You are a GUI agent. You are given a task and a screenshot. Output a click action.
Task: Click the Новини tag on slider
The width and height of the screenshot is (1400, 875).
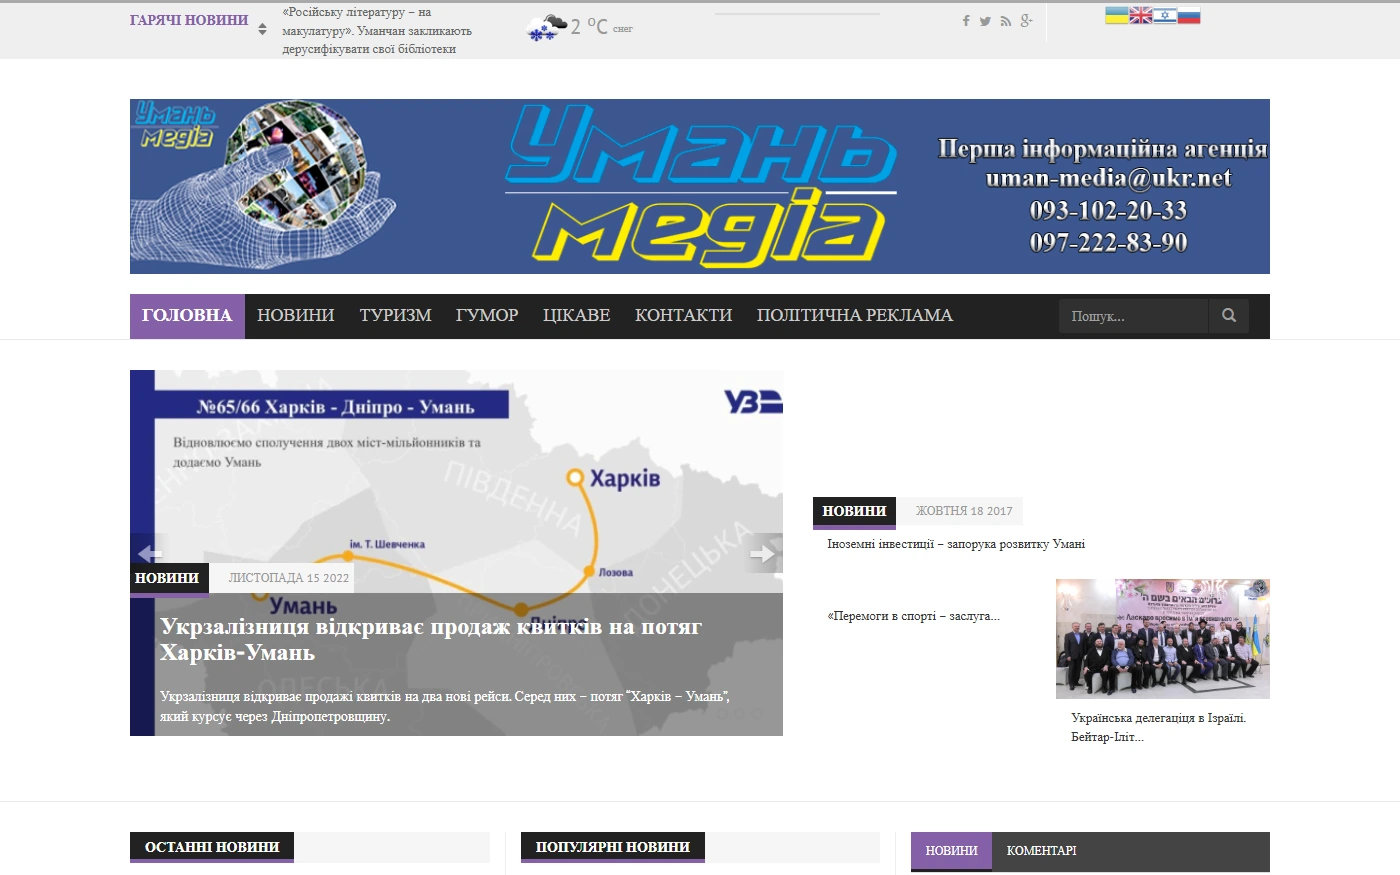tap(167, 578)
